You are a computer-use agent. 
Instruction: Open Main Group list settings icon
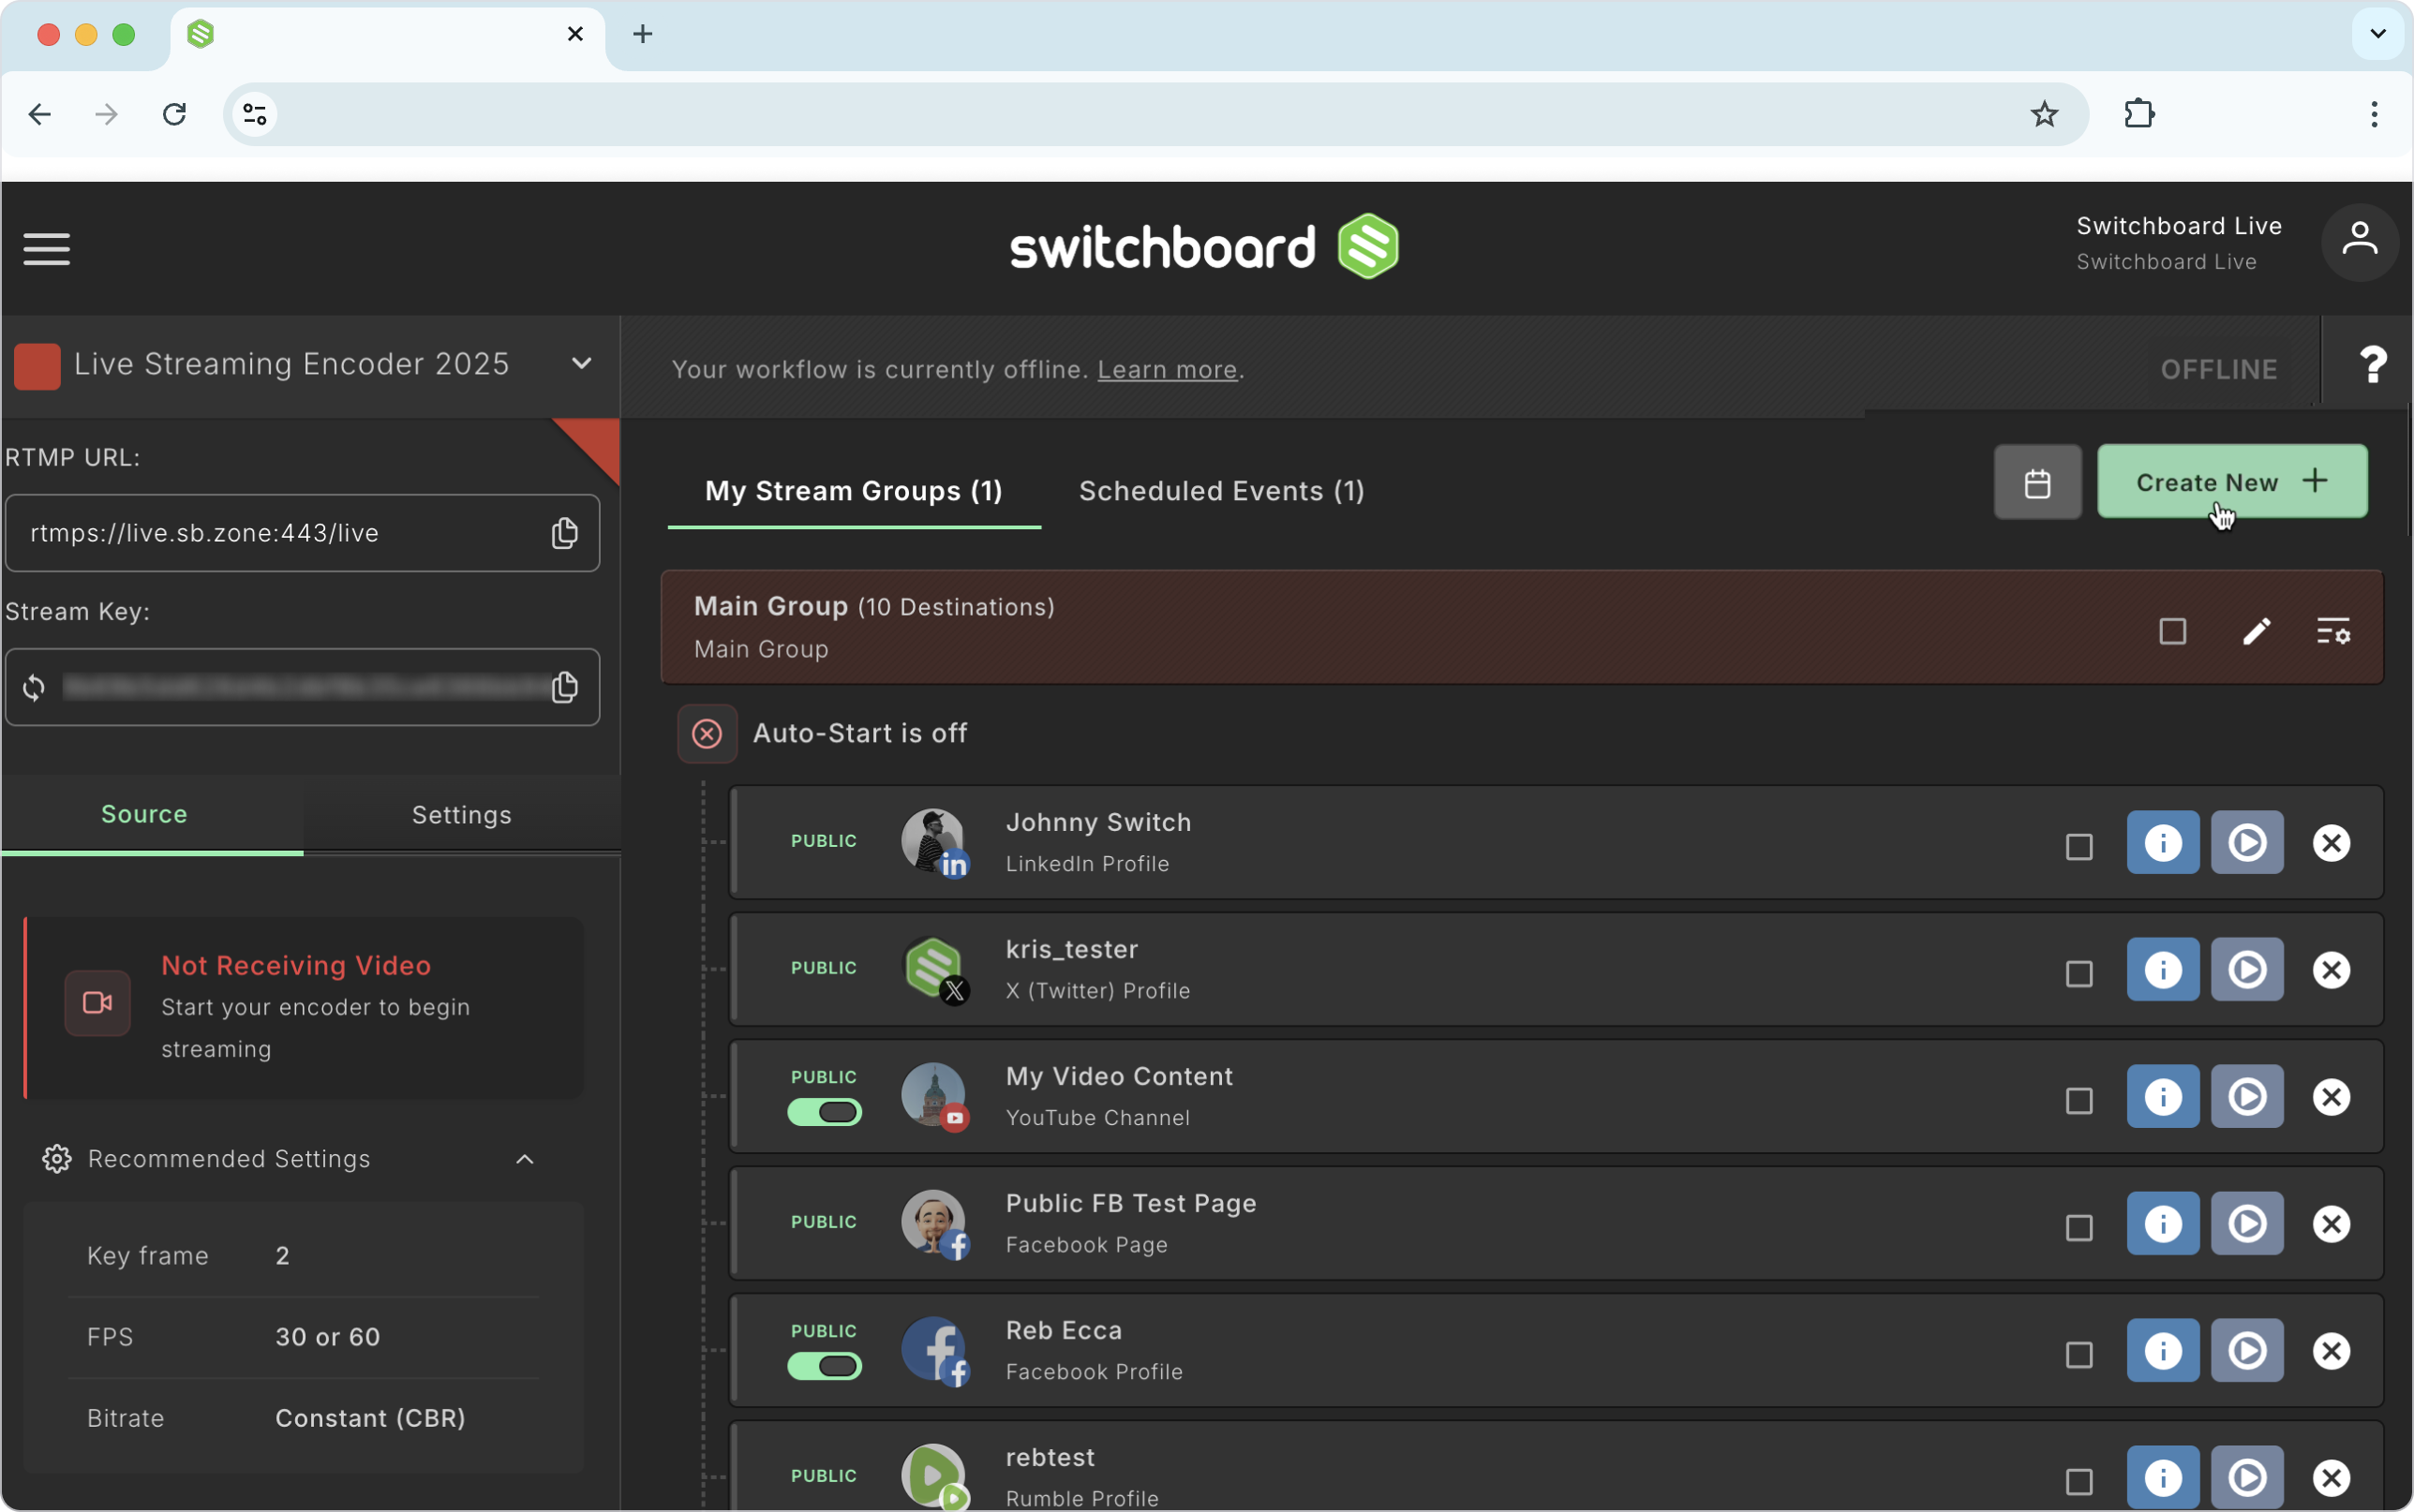tap(2333, 631)
